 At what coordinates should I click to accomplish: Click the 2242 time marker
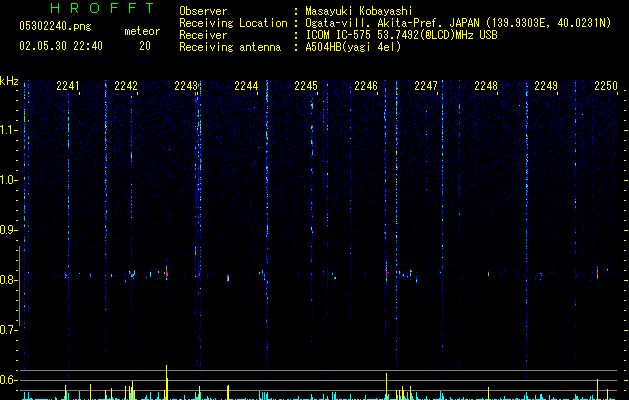point(126,86)
